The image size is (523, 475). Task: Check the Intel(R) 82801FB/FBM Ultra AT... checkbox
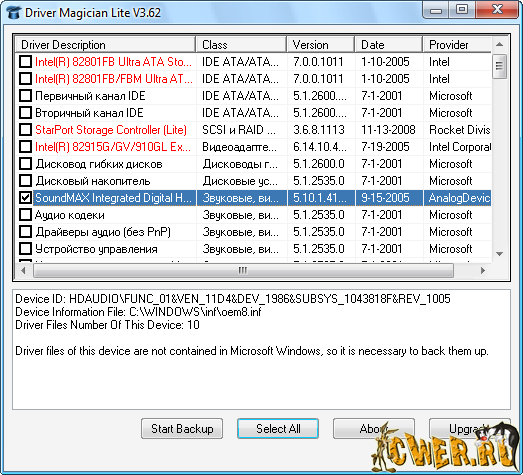(25, 79)
